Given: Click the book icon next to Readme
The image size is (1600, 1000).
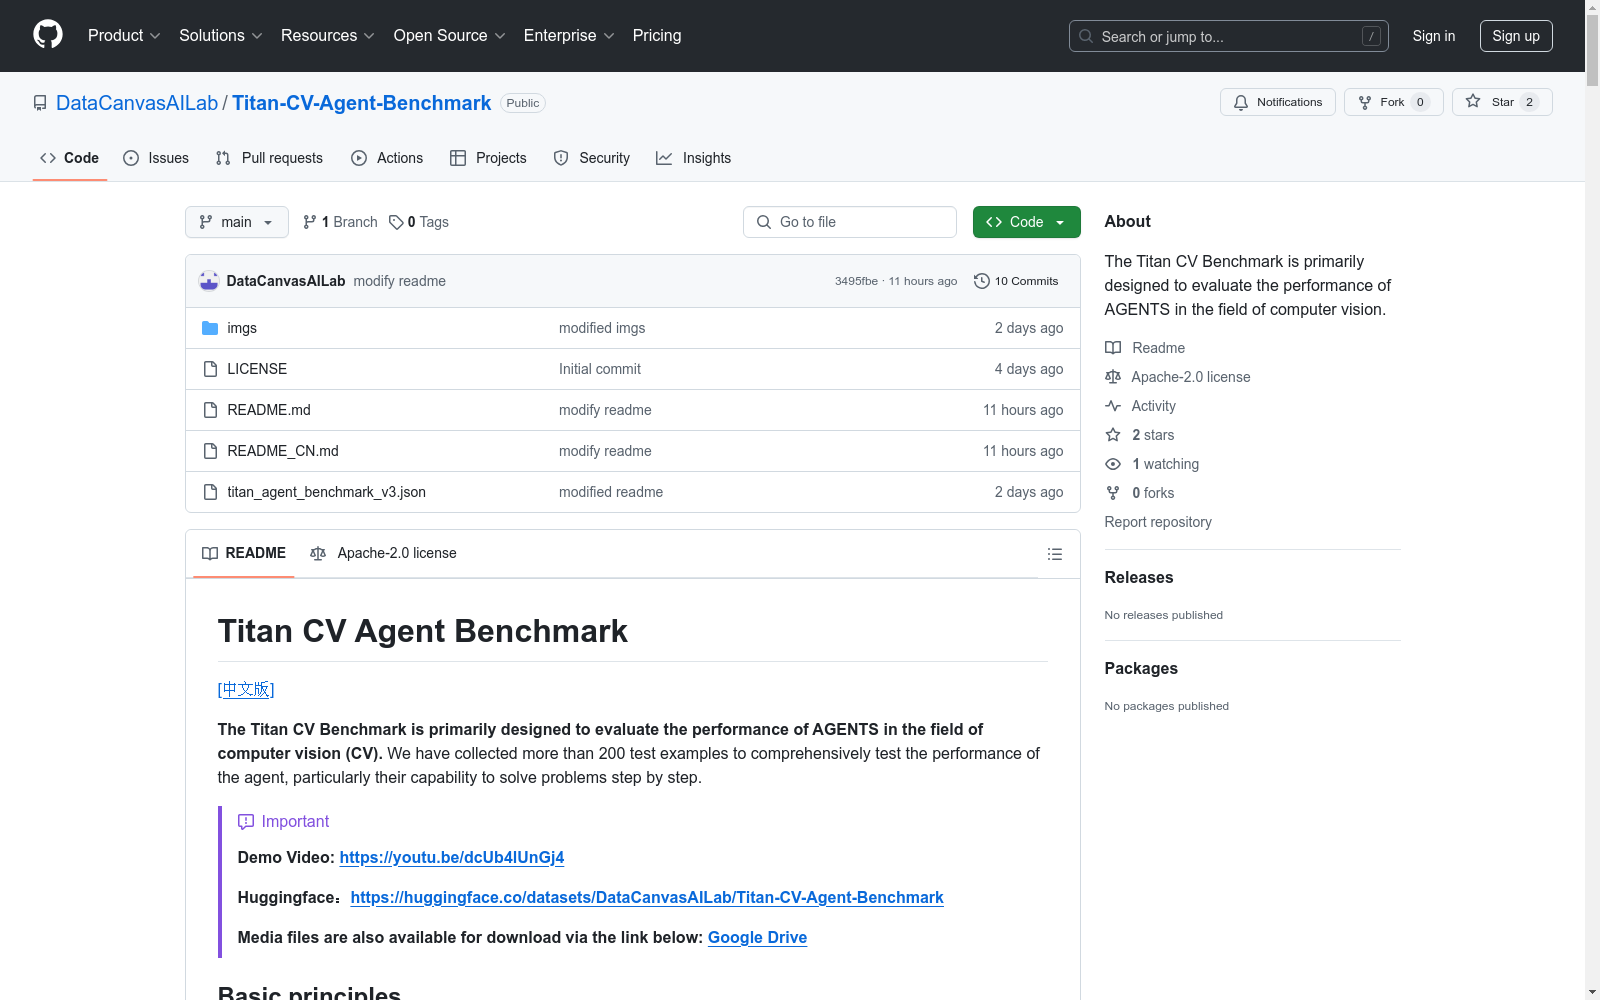Looking at the screenshot, I should pyautogui.click(x=1113, y=348).
